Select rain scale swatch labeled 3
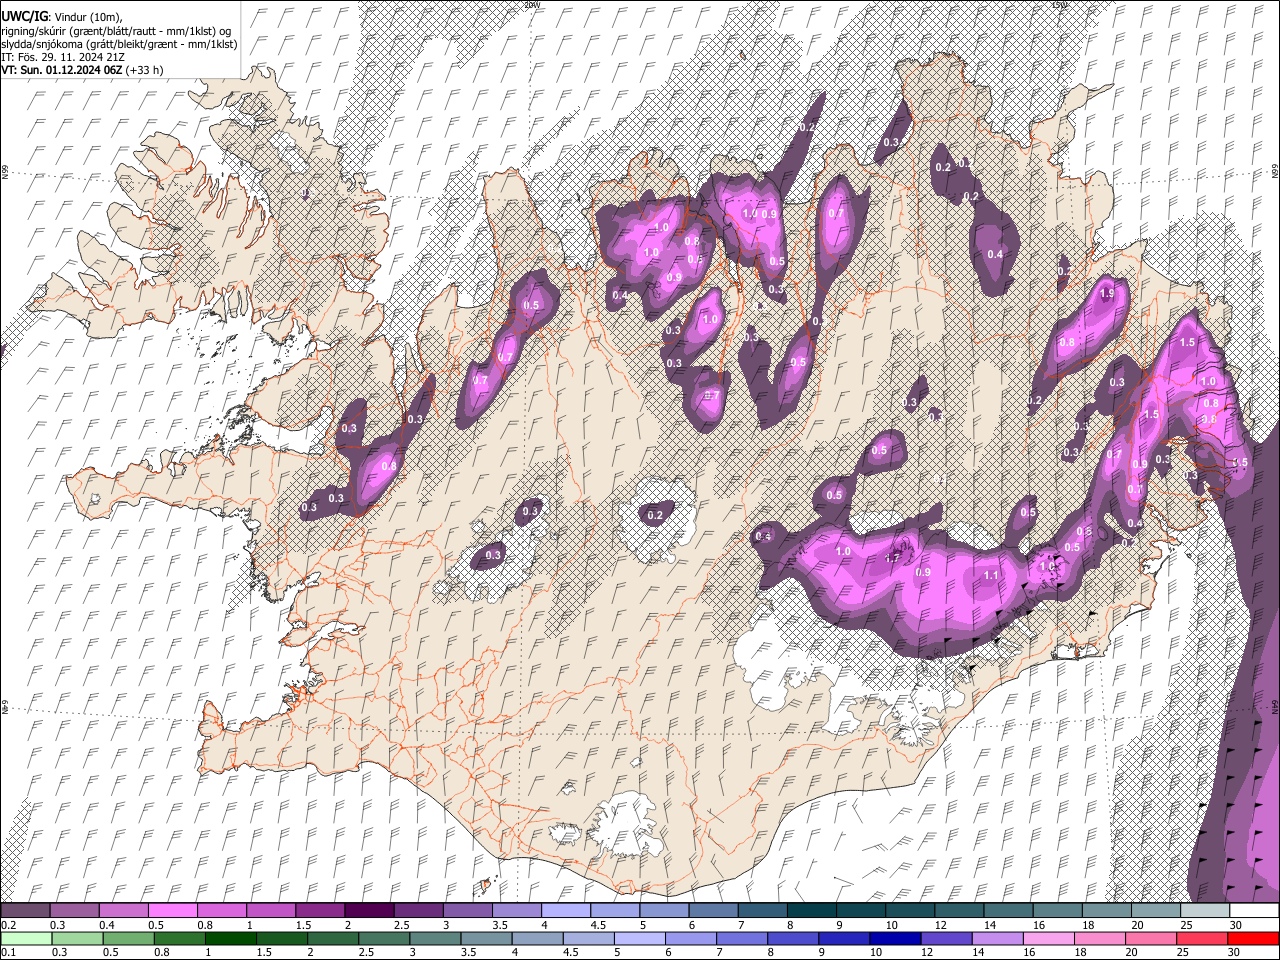The height and width of the screenshot is (960, 1280). pyautogui.click(x=435, y=938)
